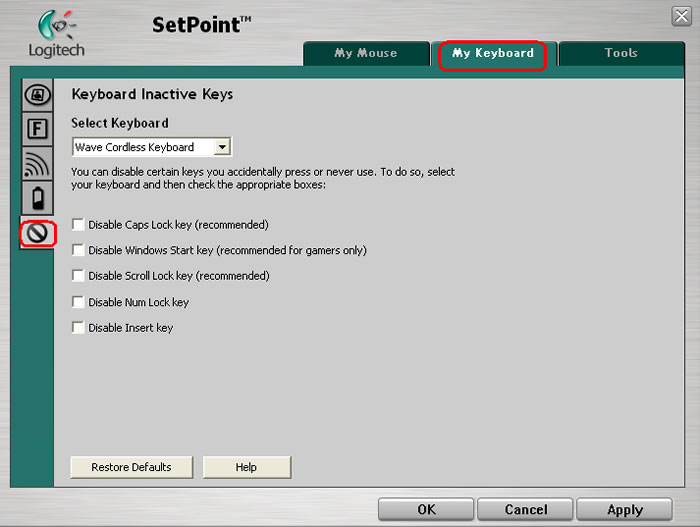Toggle Disable Scroll Lock key checkbox

[x=78, y=276]
